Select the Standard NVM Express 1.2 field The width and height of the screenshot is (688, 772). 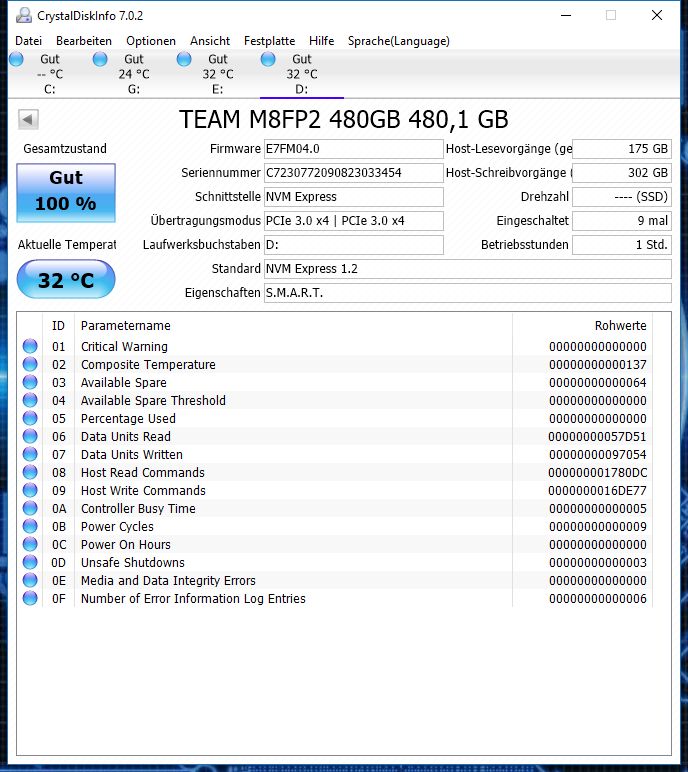click(468, 269)
